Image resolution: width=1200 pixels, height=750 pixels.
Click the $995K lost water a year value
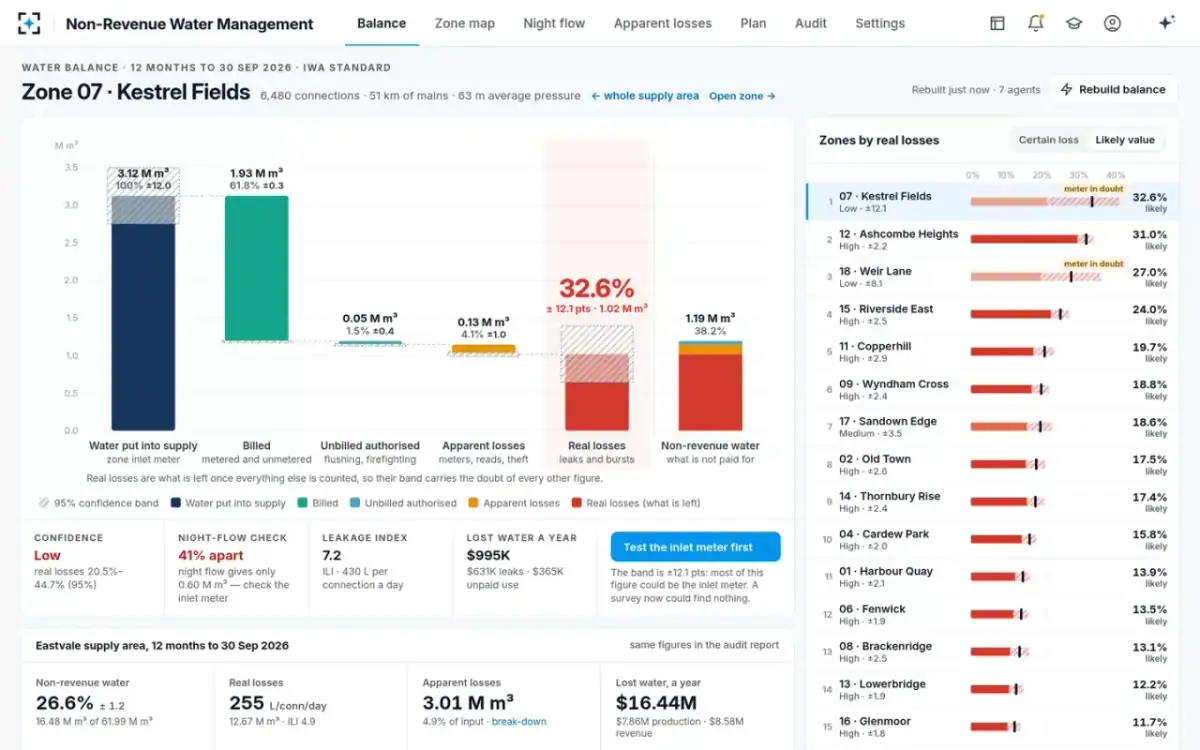(x=489, y=555)
